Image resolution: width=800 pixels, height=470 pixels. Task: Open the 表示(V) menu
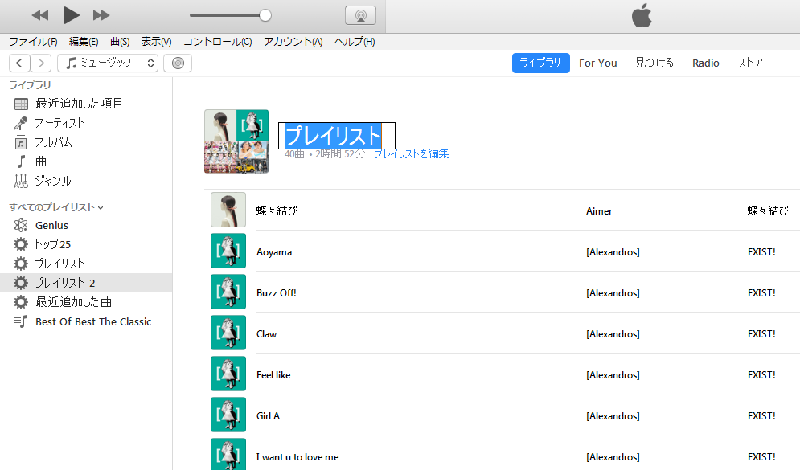(x=156, y=42)
